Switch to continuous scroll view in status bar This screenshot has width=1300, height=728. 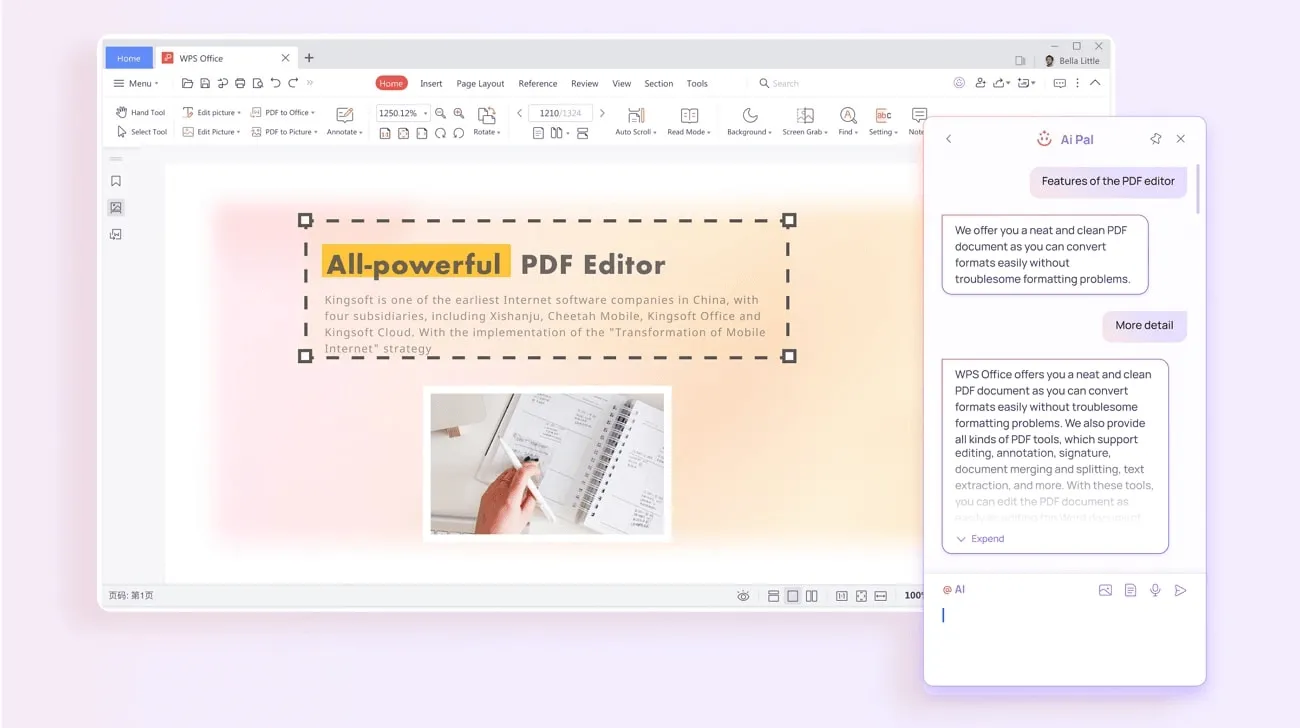pos(773,595)
